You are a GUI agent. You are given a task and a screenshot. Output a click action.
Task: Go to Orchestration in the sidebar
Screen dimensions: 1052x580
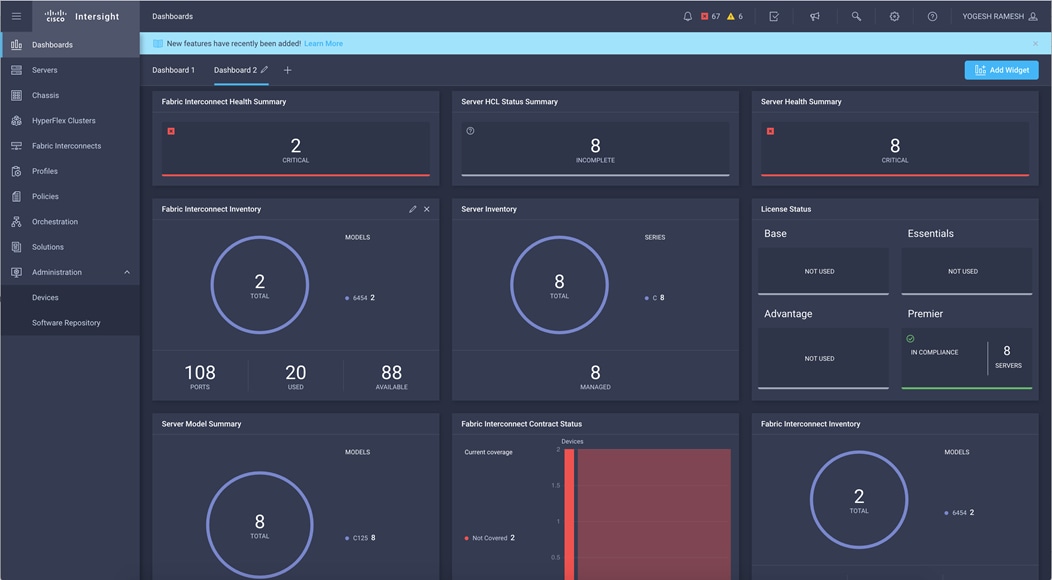(x=70, y=222)
